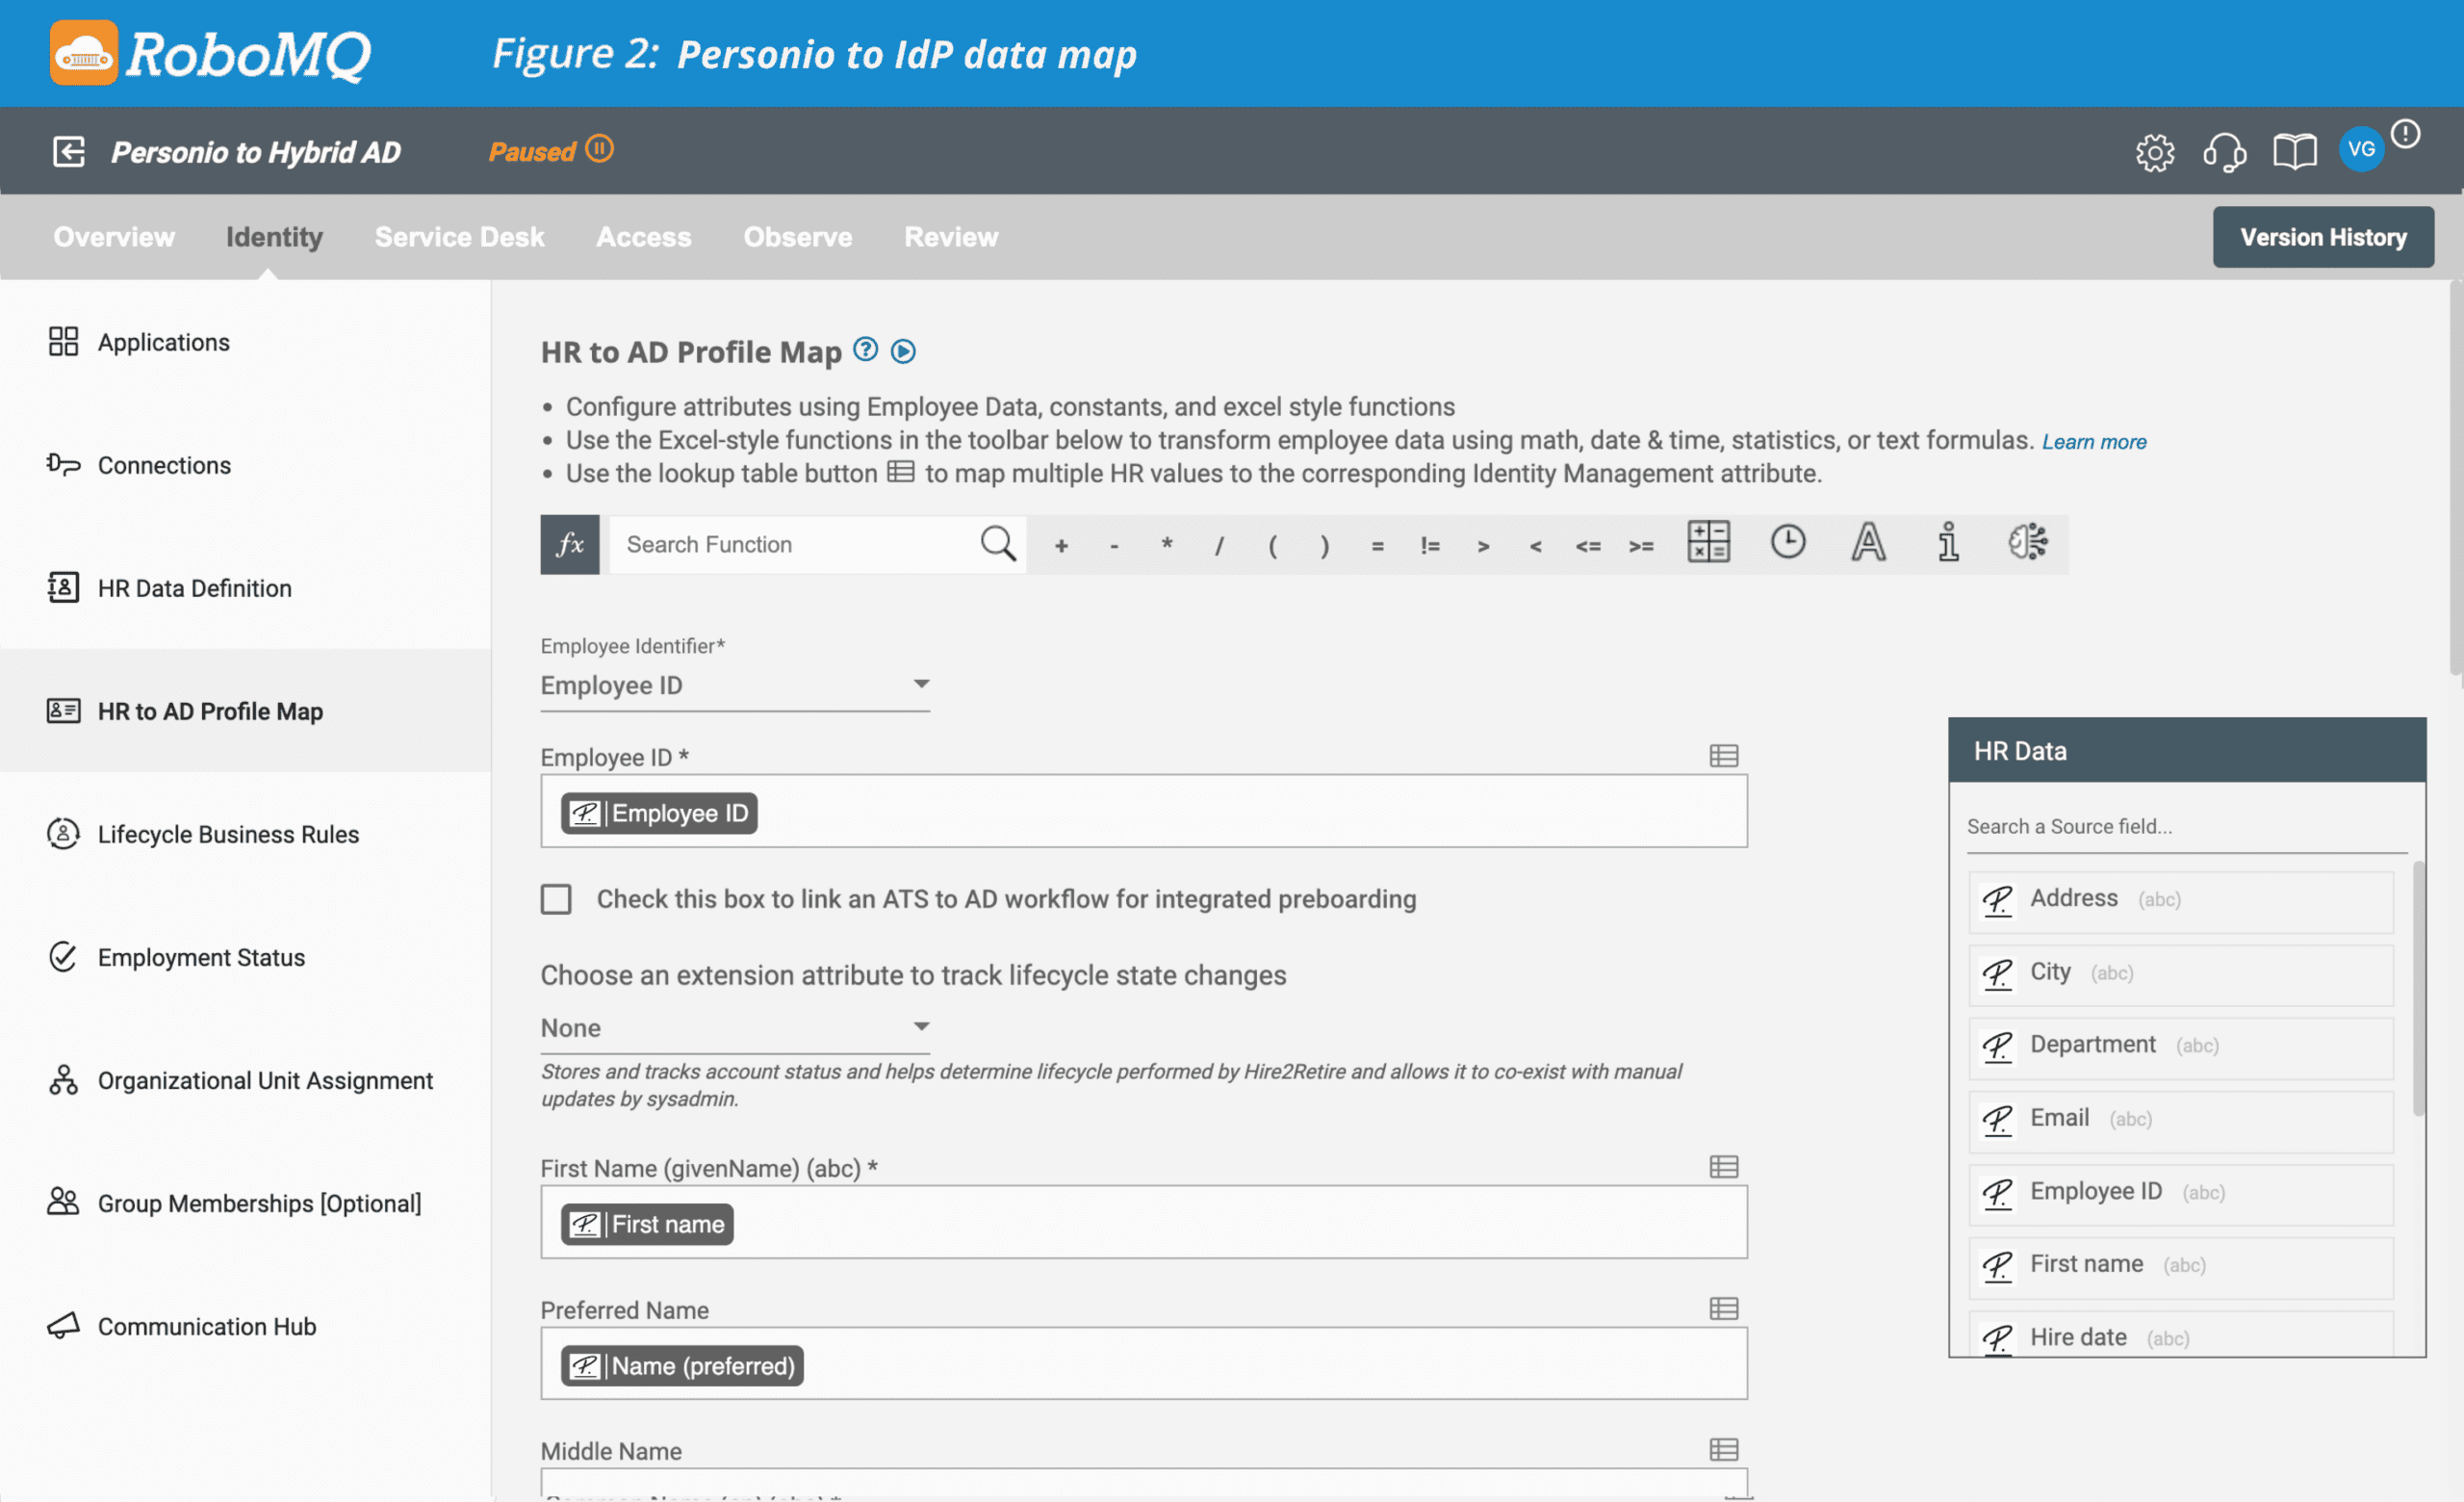The image size is (2464, 1502).
Task: Check the box to link ATS to AD workflow
Action: coord(556,899)
